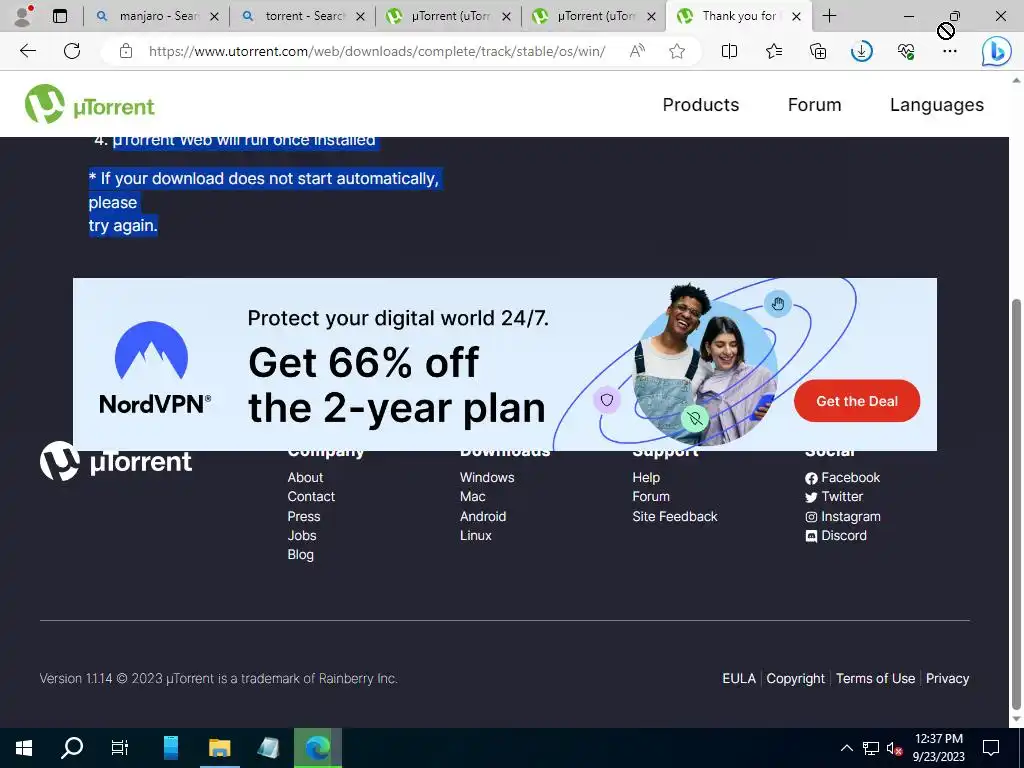Open the Mac download link
This screenshot has width=1024, height=768.
[x=472, y=496]
